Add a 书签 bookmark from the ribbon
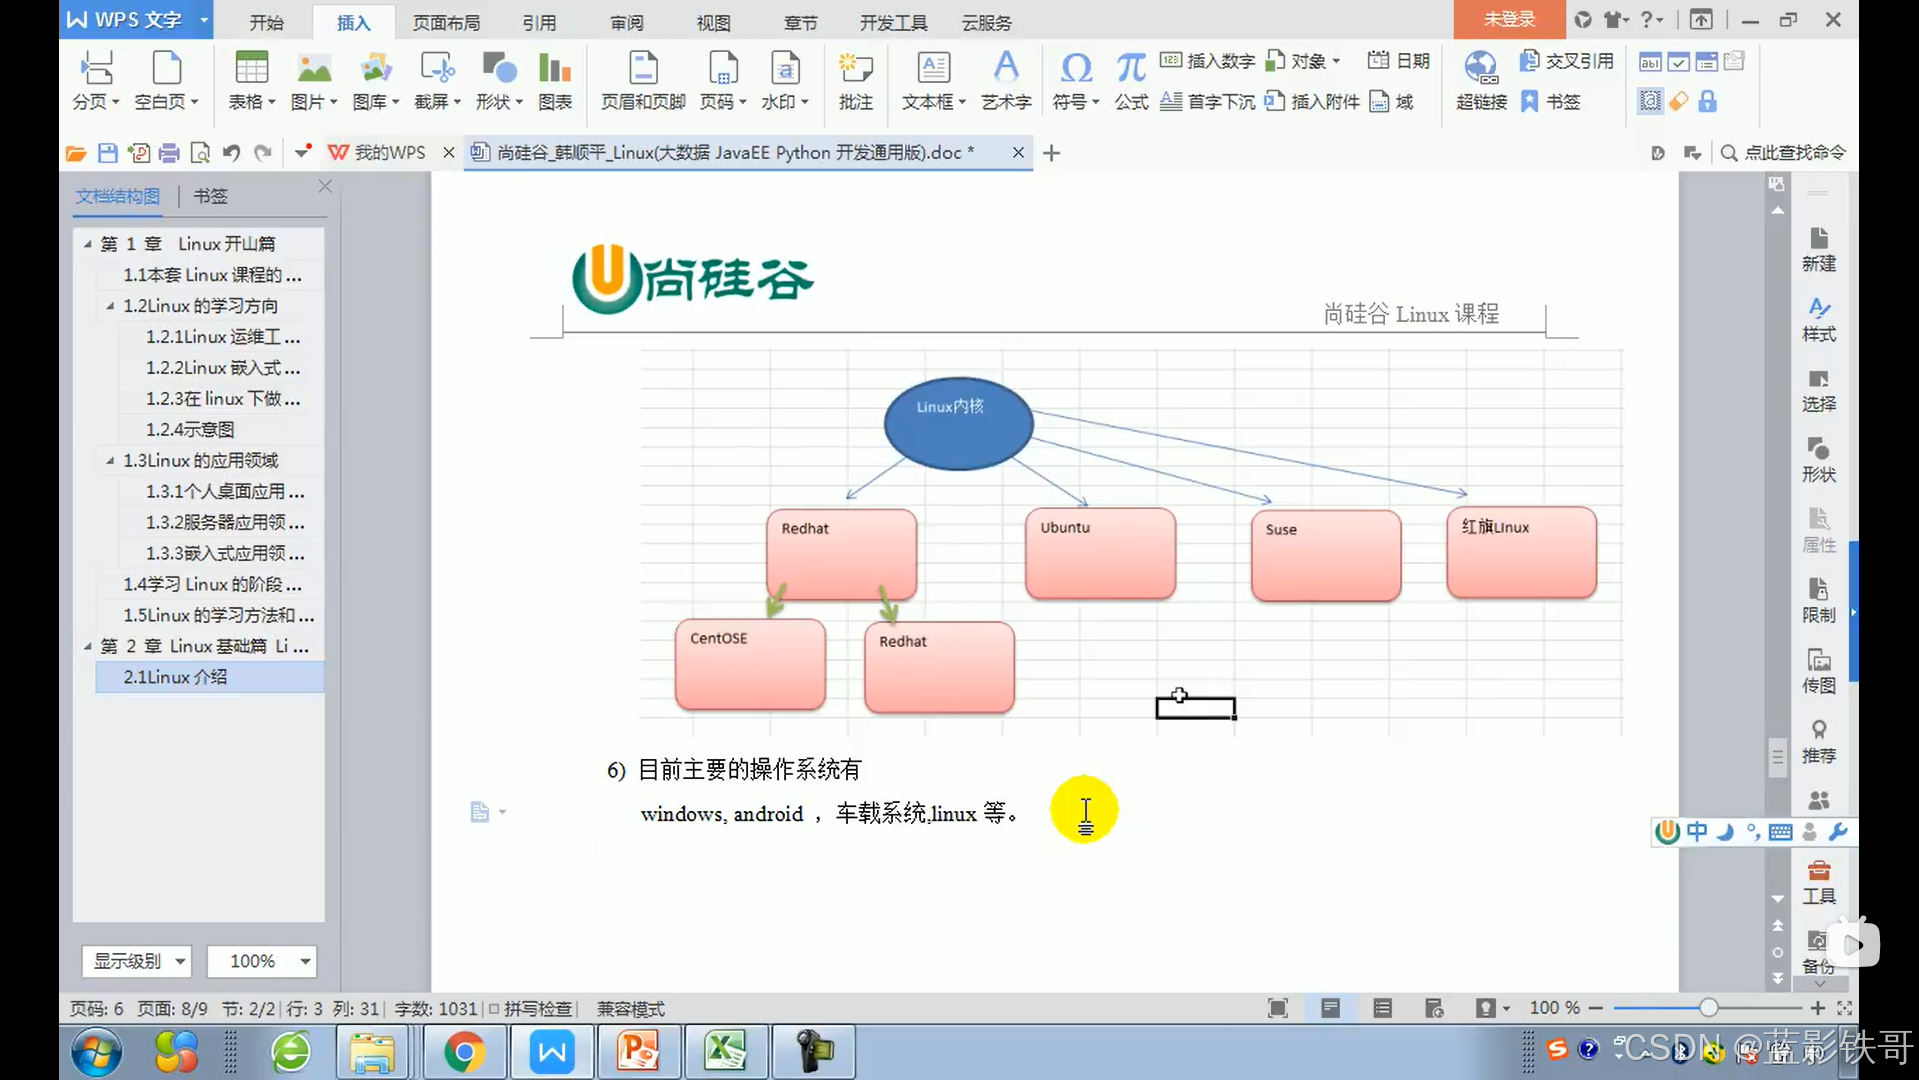1919x1080 pixels. tap(1550, 101)
